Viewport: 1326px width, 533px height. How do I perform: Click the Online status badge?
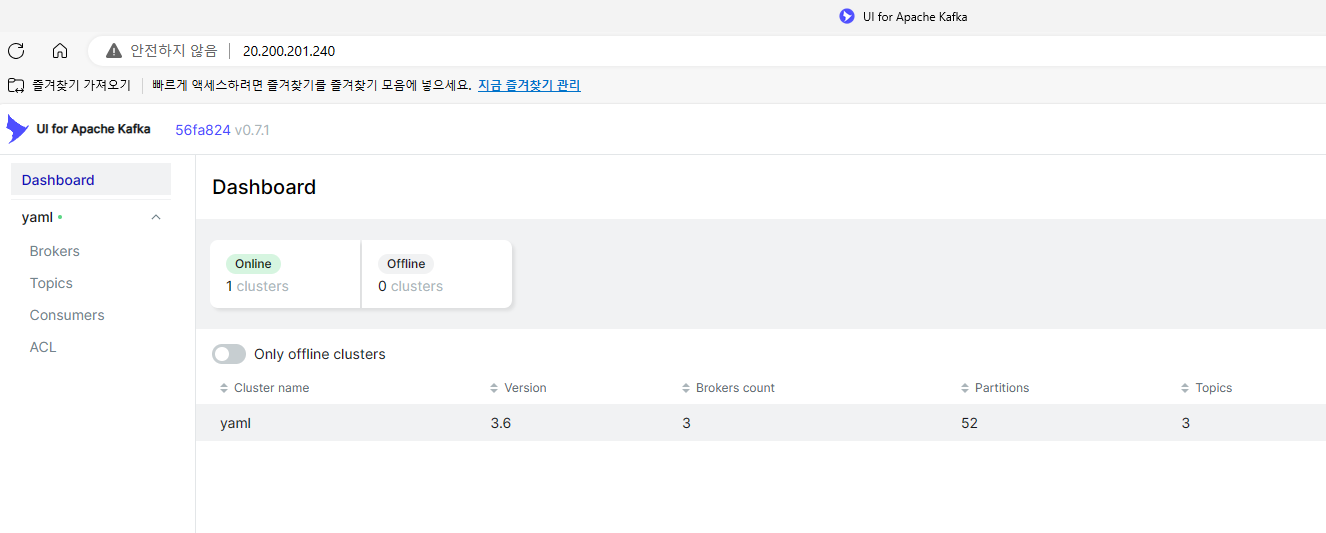[253, 264]
